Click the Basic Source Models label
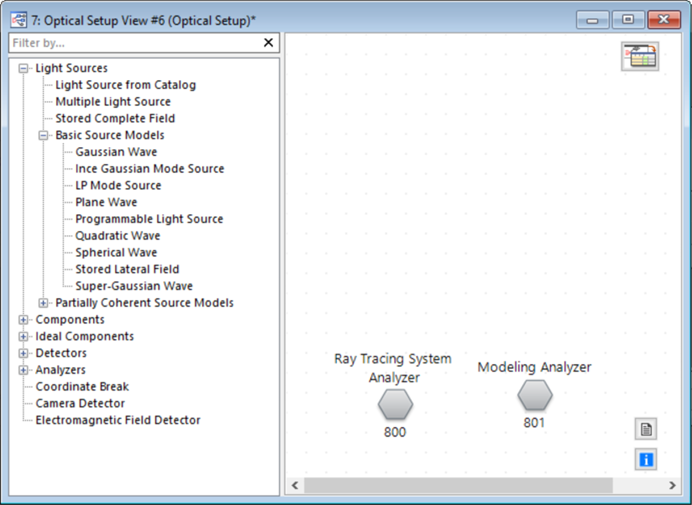Screen dimensions: 692x505 point(110,135)
